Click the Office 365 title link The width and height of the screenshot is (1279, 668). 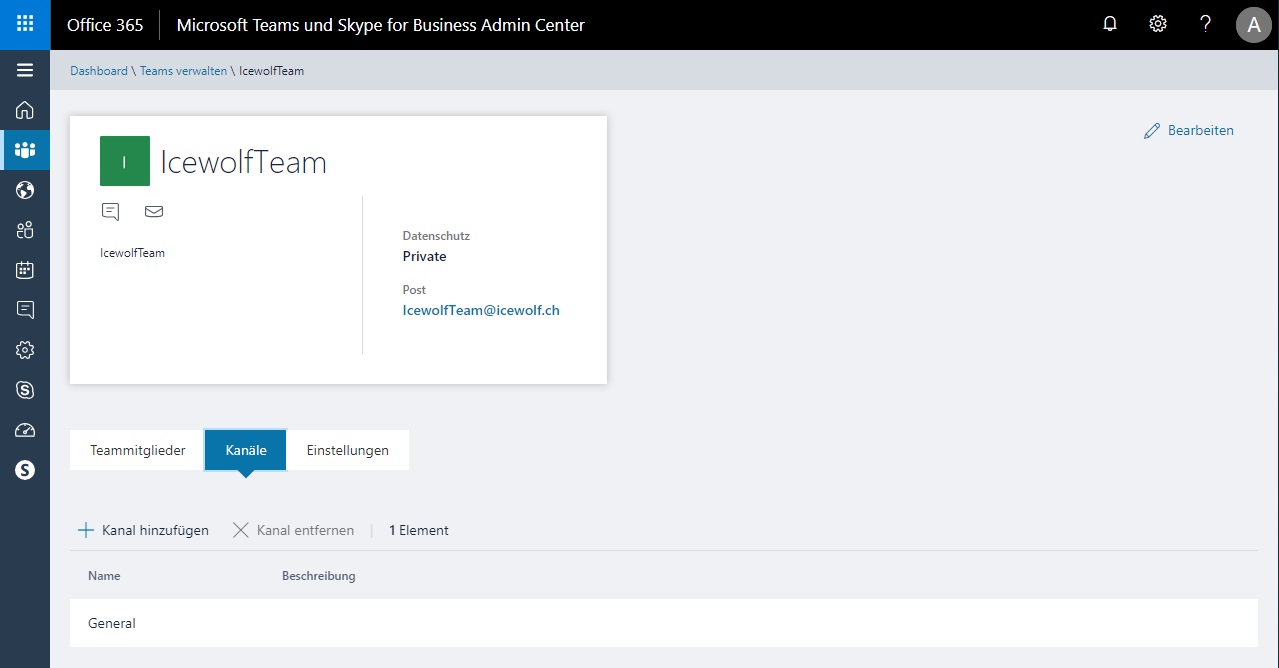click(105, 25)
